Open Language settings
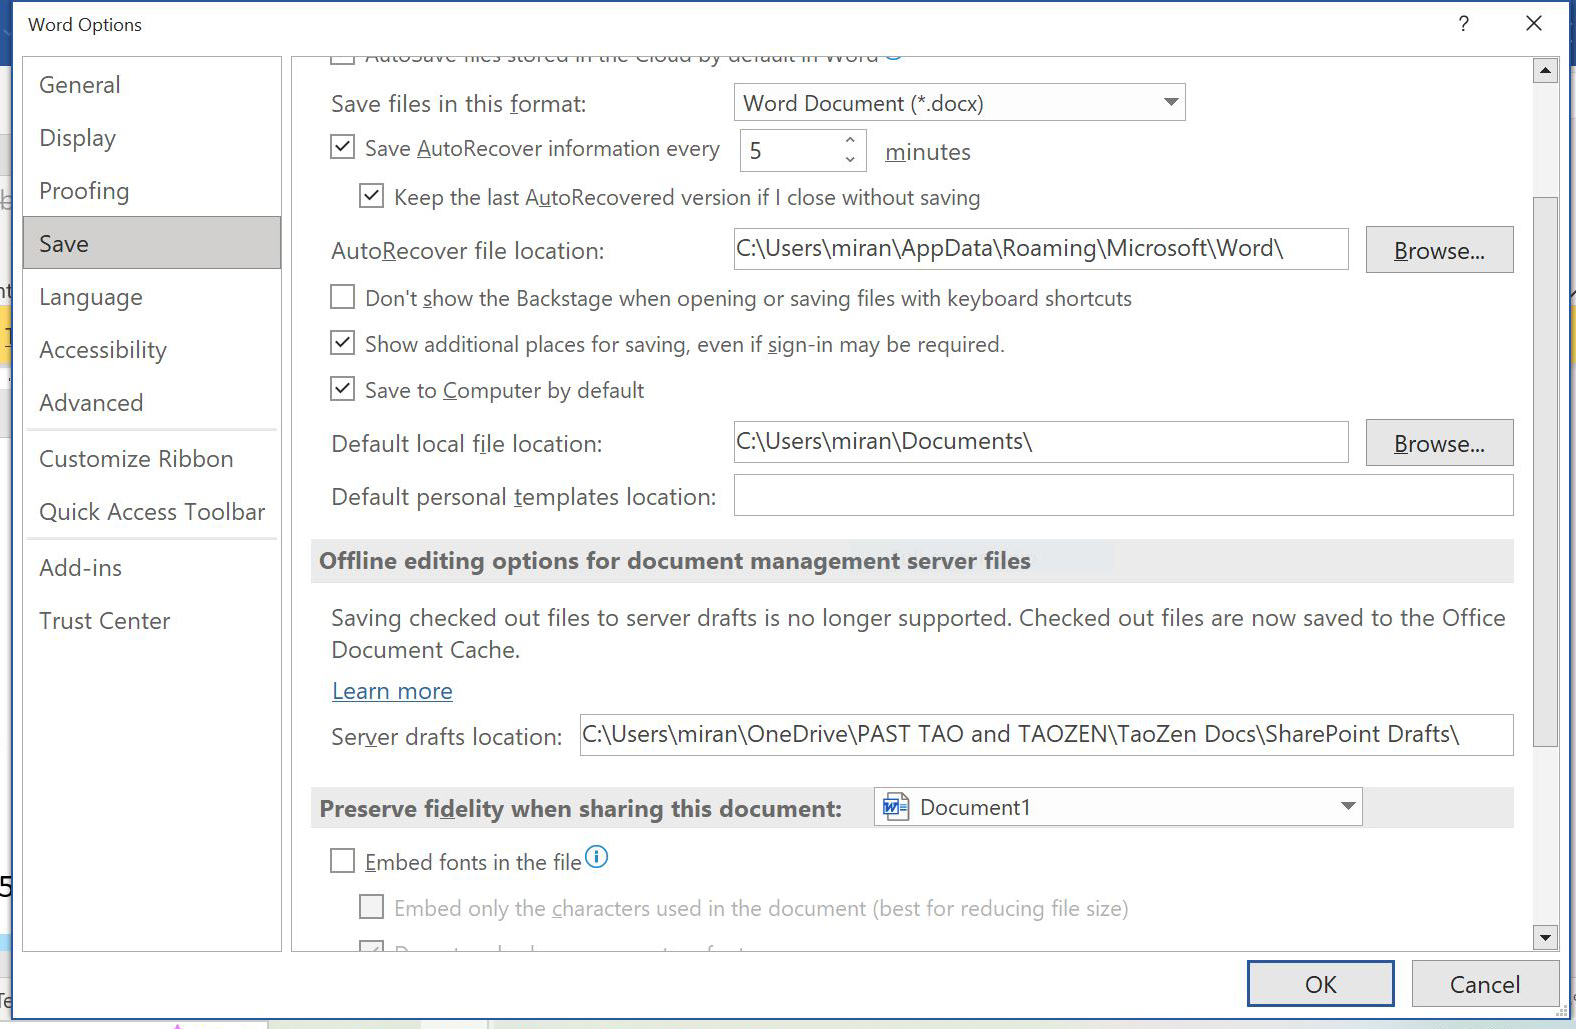Viewport: 1576px width, 1029px height. (152, 297)
